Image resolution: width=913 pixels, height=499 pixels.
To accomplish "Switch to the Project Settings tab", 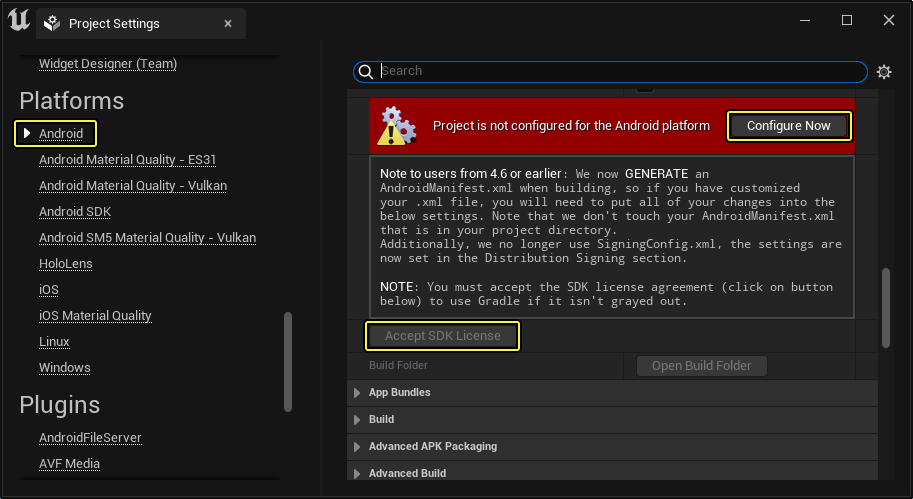I will tap(141, 23).
